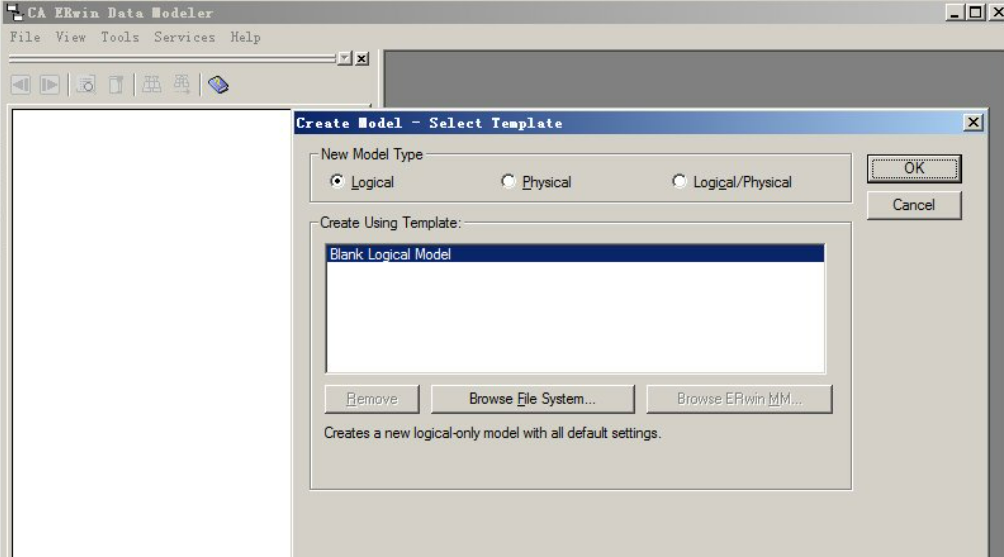Screen dimensions: 1004x557
Task: Maximize the ERwin main window
Action: point(975,12)
